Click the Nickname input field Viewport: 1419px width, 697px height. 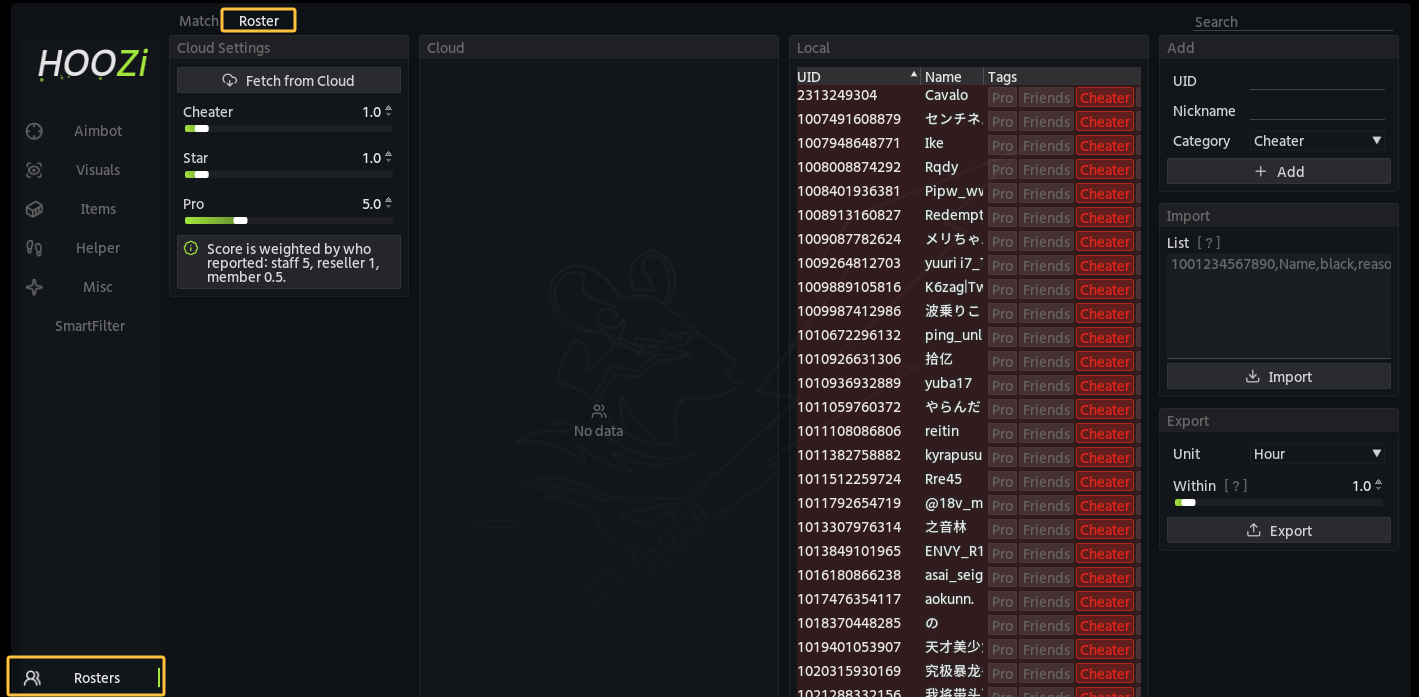1318,111
